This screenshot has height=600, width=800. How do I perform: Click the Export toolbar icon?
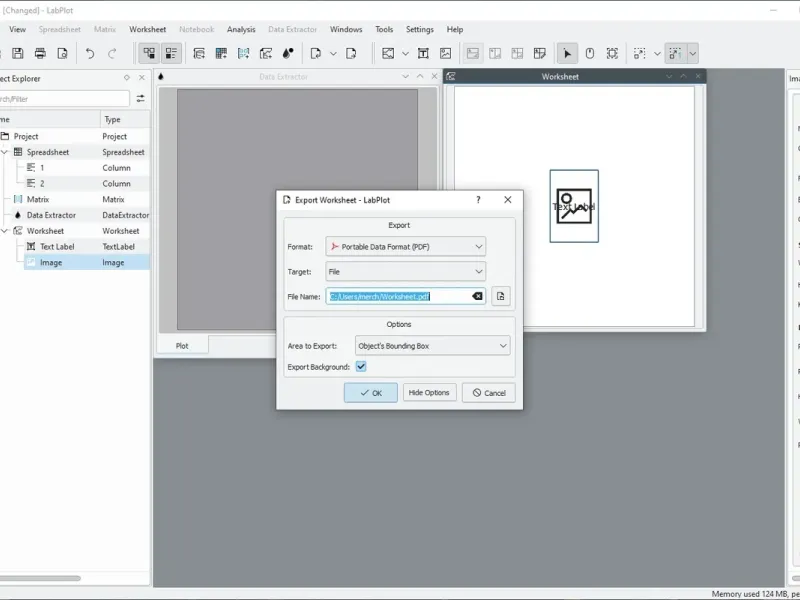[x=351, y=54]
